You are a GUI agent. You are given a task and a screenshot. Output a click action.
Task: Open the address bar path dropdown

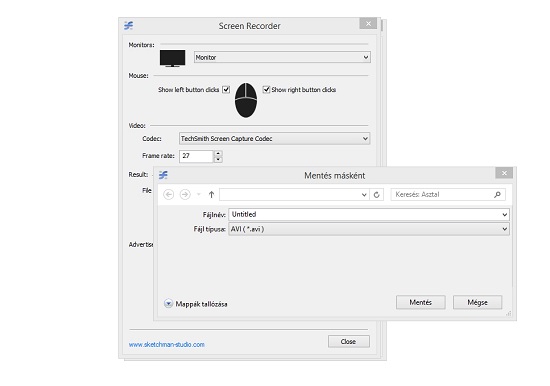pyautogui.click(x=364, y=195)
